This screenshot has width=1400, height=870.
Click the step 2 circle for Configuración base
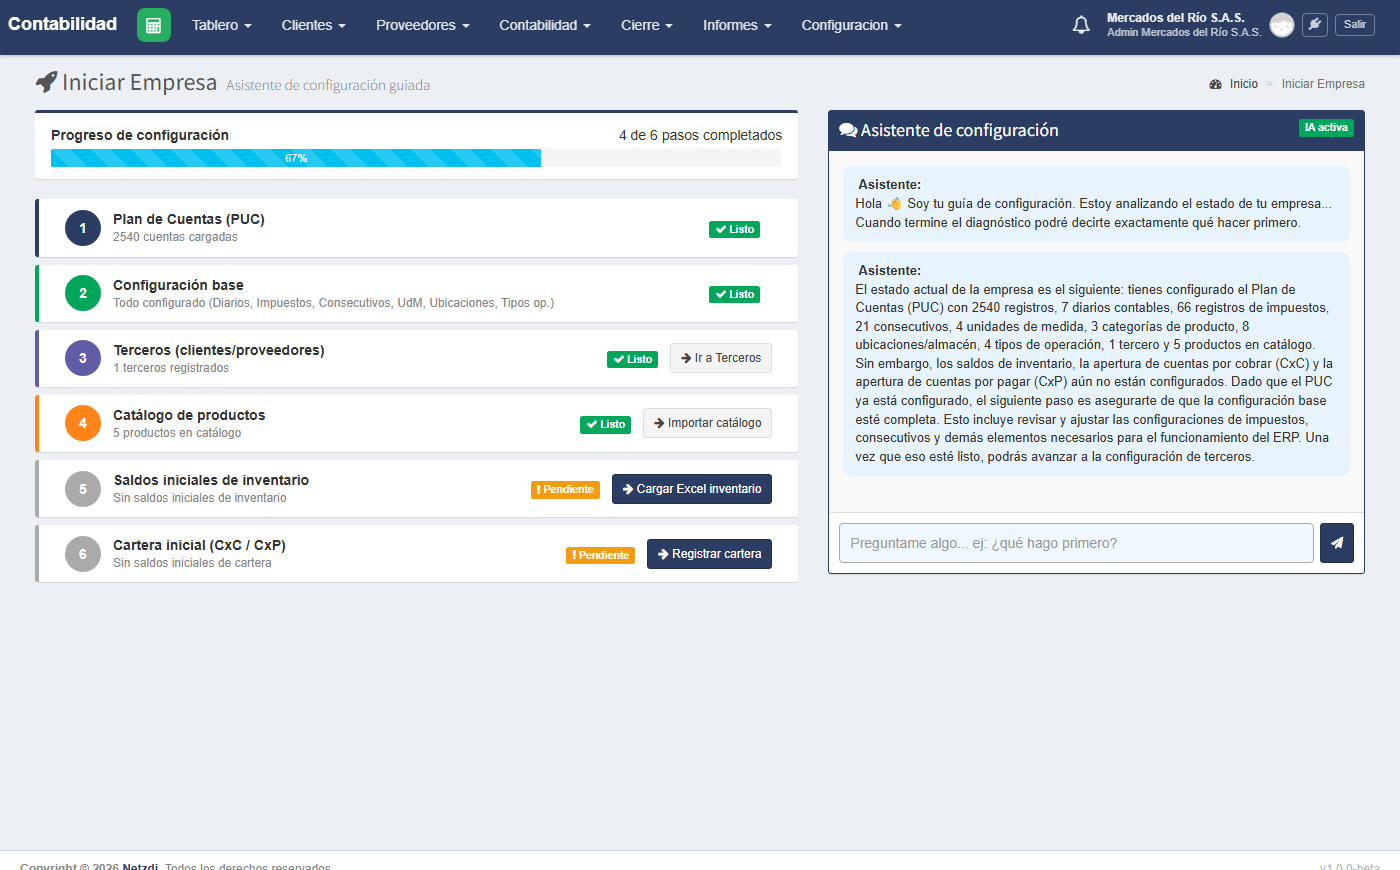(x=83, y=293)
